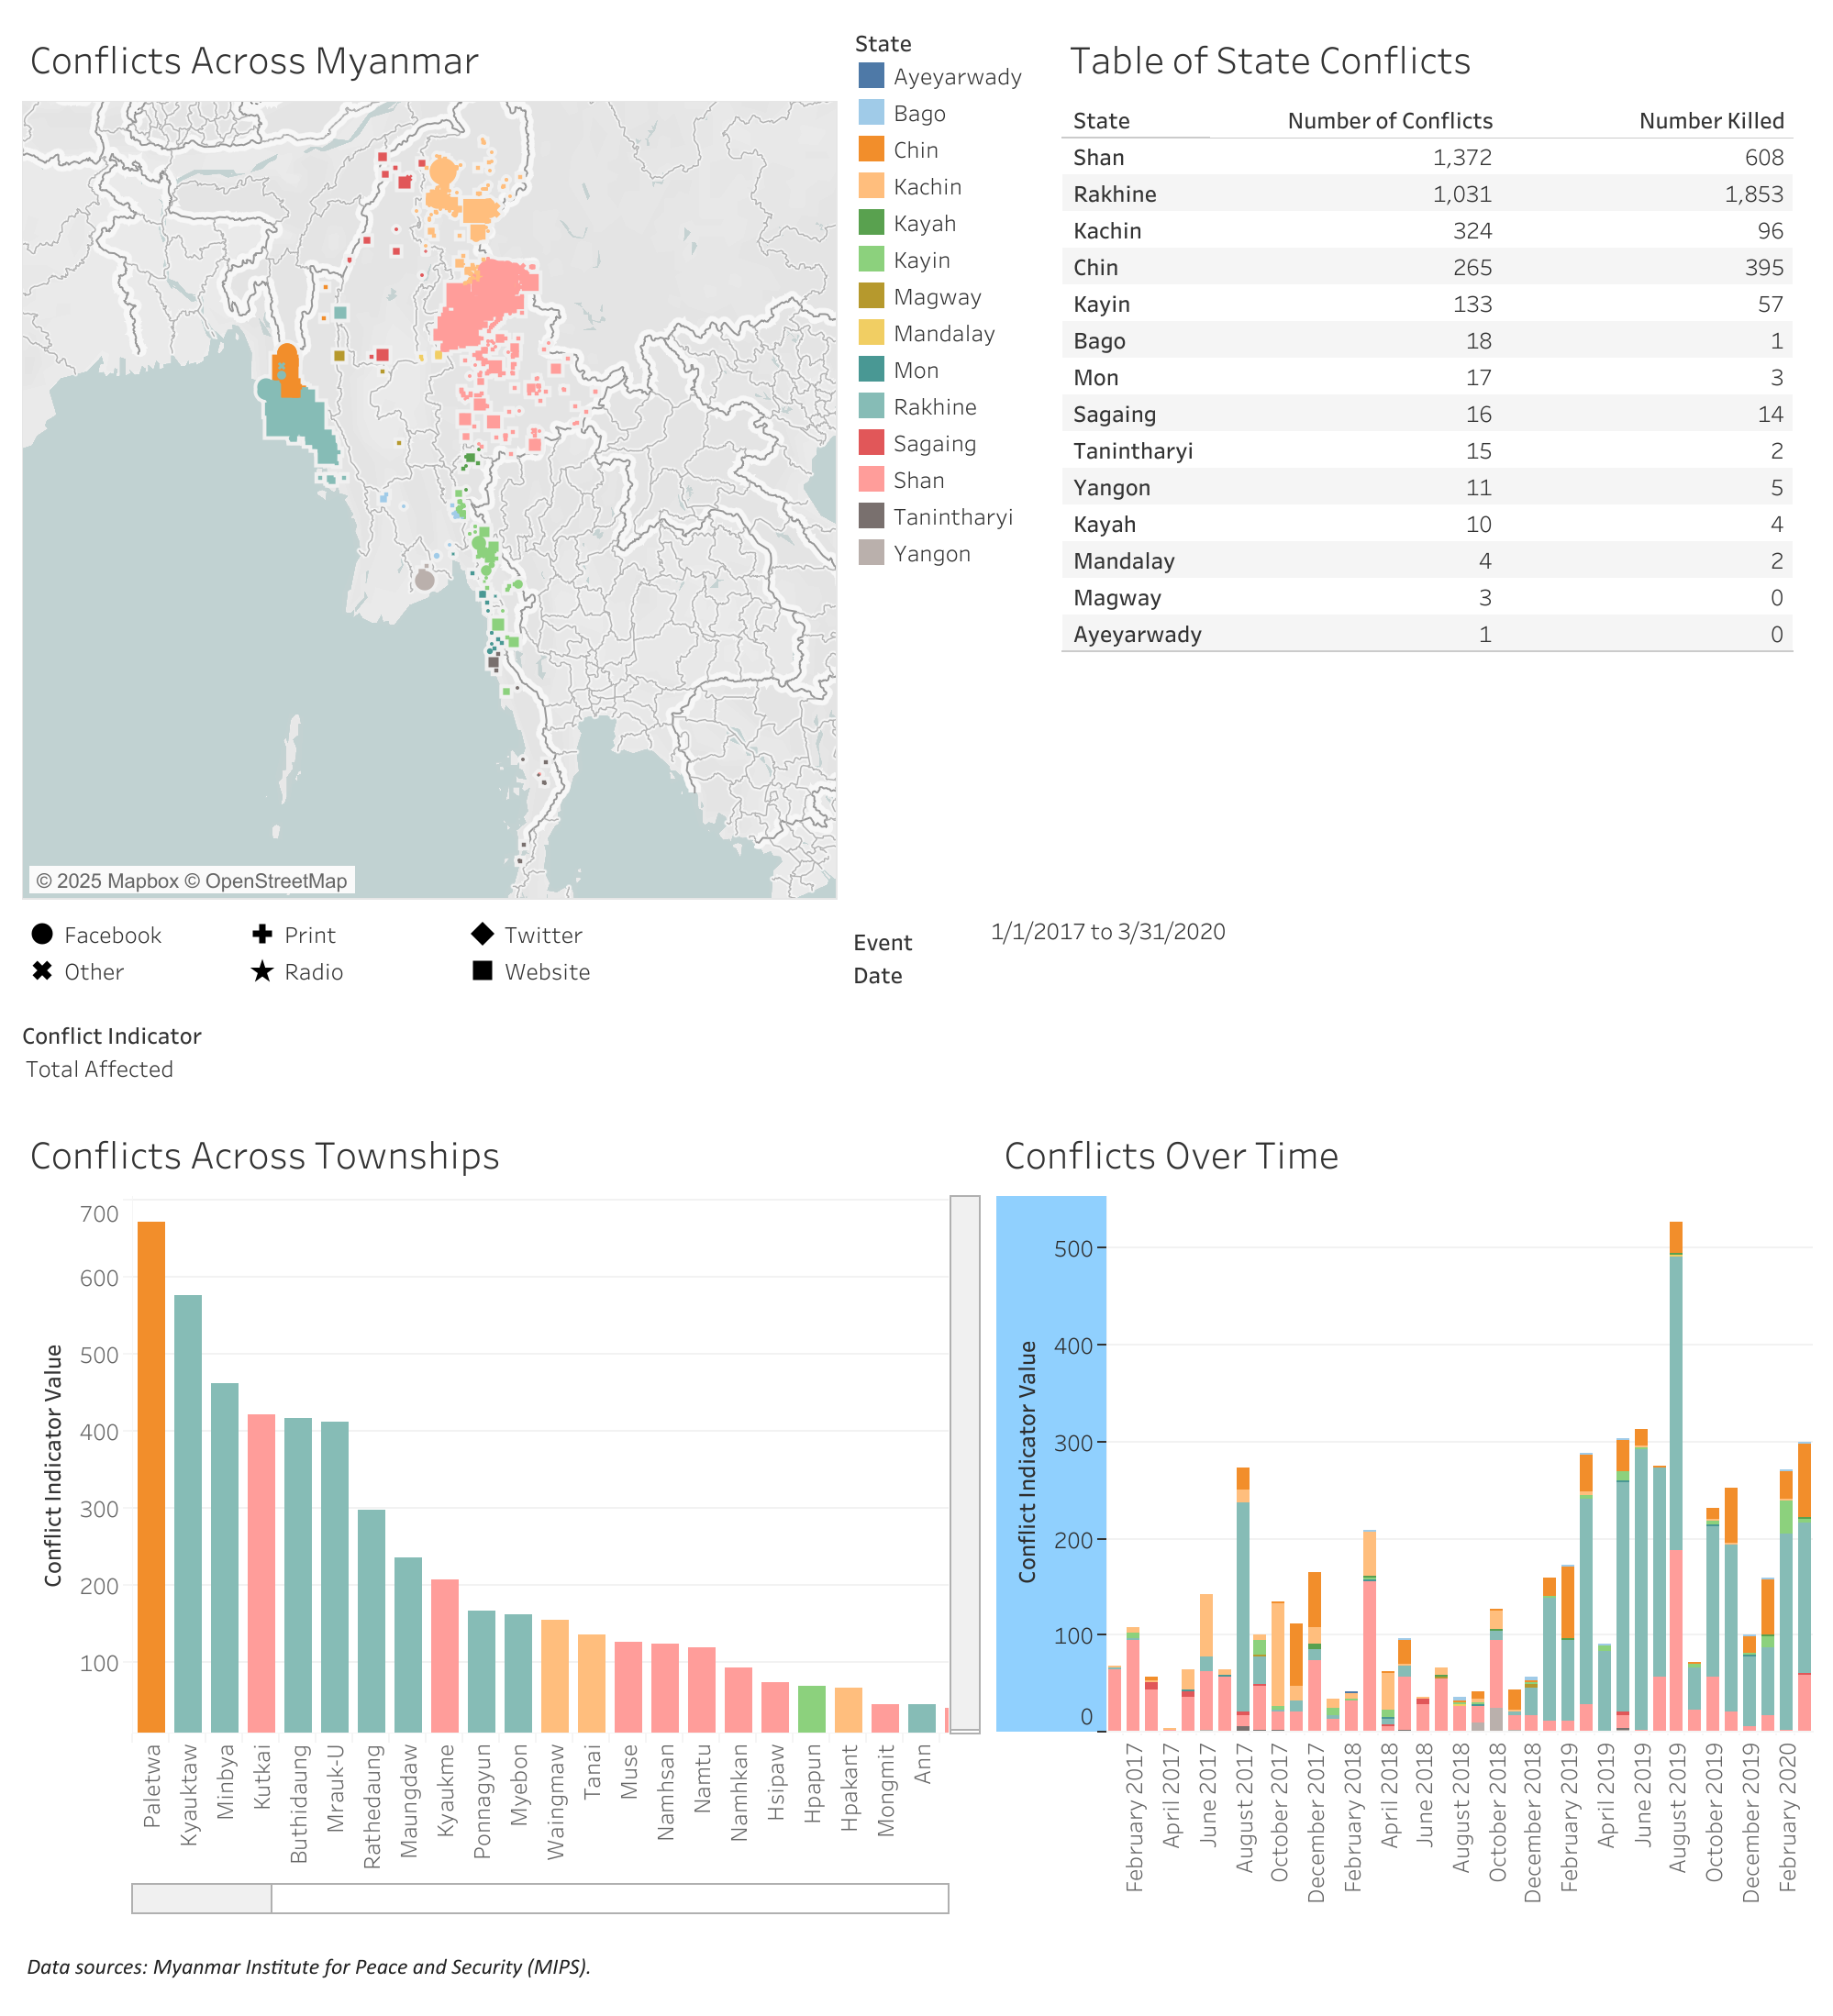
Task: Click the Print plus legend icon
Action: (x=262, y=934)
